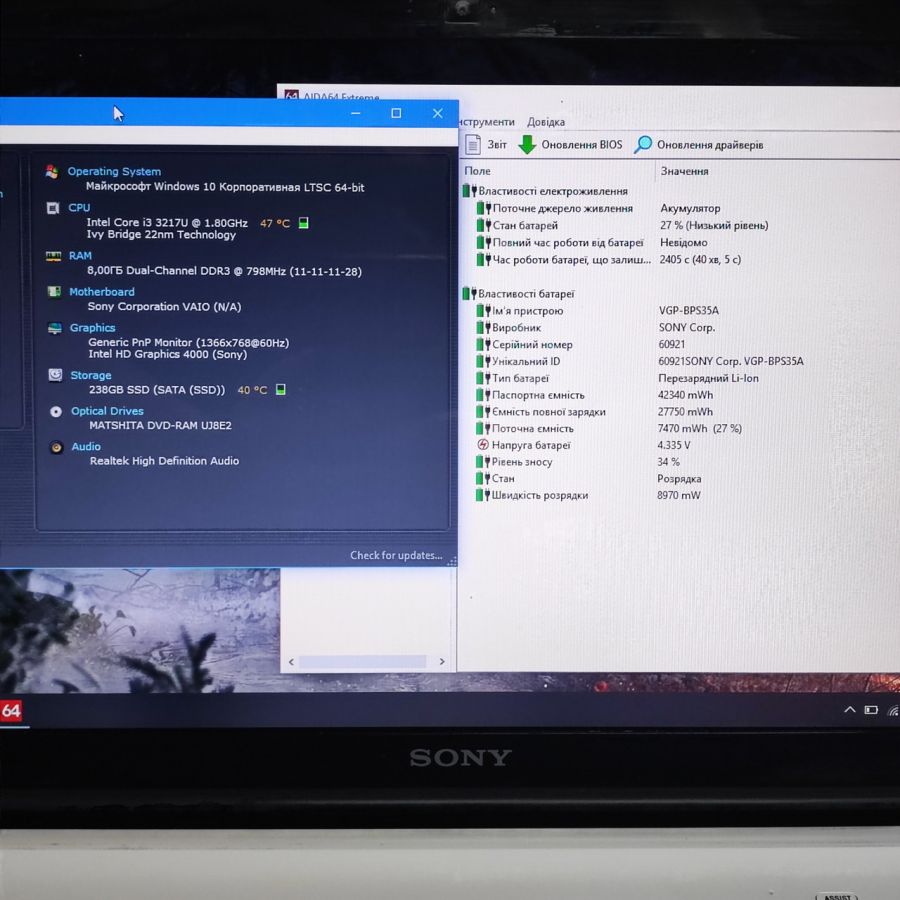
Task: Click the Storage hard drive icon
Action: coord(55,375)
